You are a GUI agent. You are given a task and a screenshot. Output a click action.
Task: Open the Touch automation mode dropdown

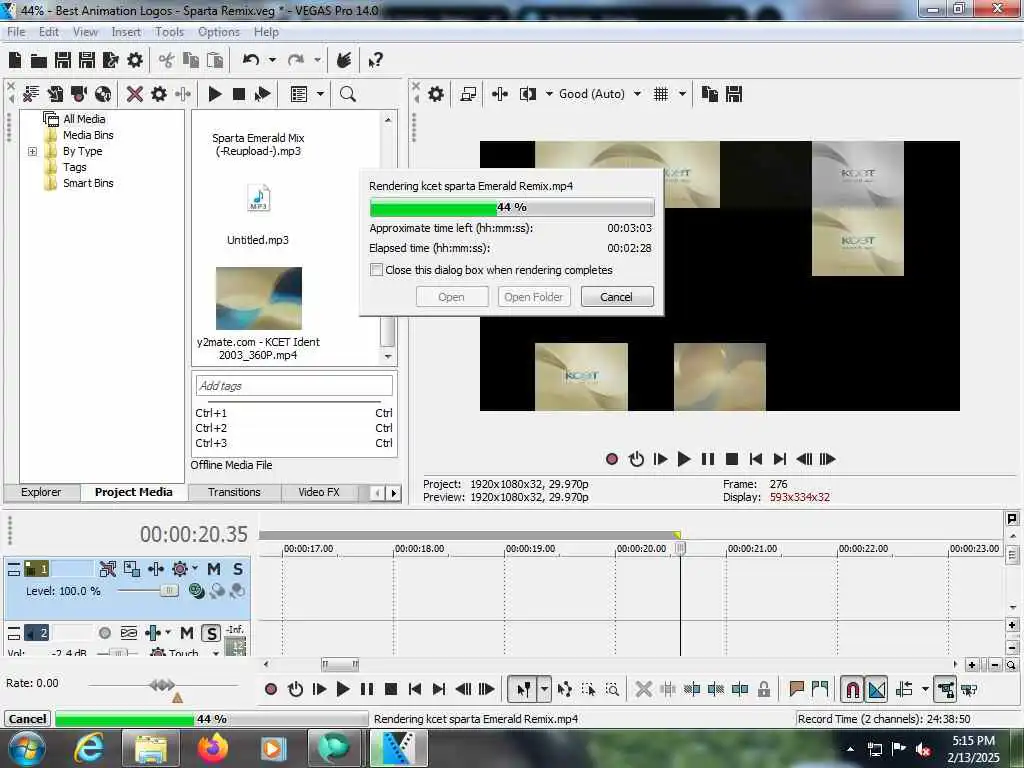(216, 652)
